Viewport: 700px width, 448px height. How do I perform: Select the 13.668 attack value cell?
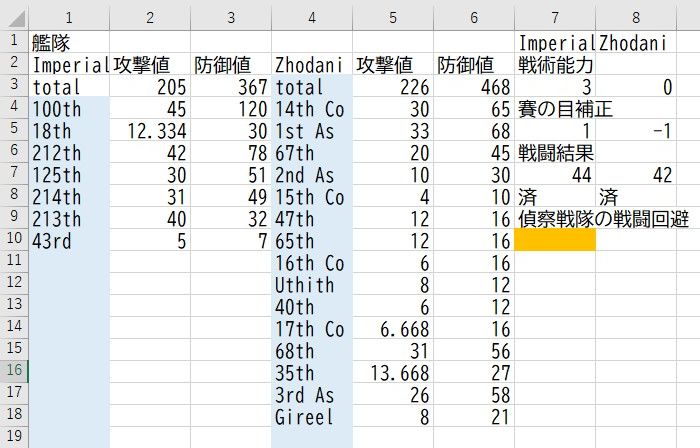393,372
